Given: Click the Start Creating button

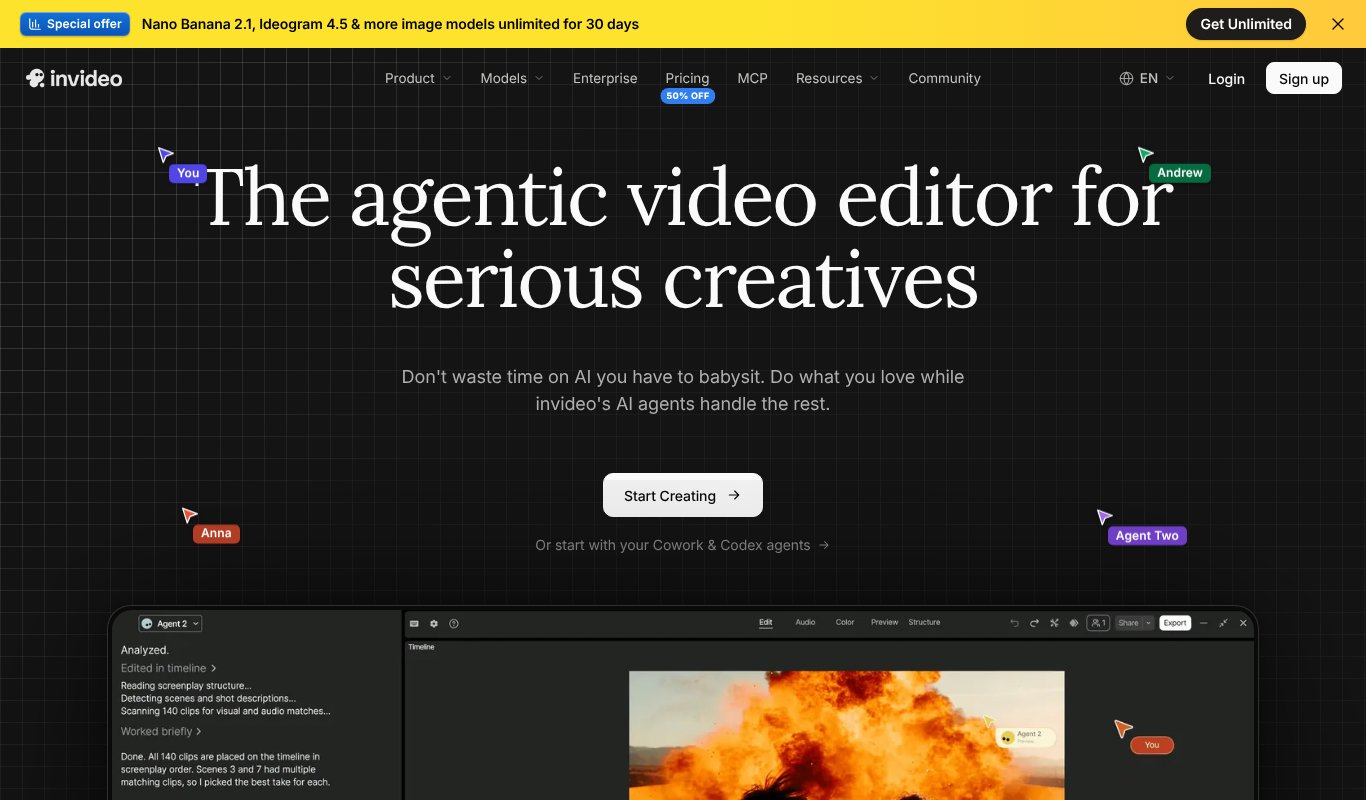Looking at the screenshot, I should pyautogui.click(x=683, y=495).
